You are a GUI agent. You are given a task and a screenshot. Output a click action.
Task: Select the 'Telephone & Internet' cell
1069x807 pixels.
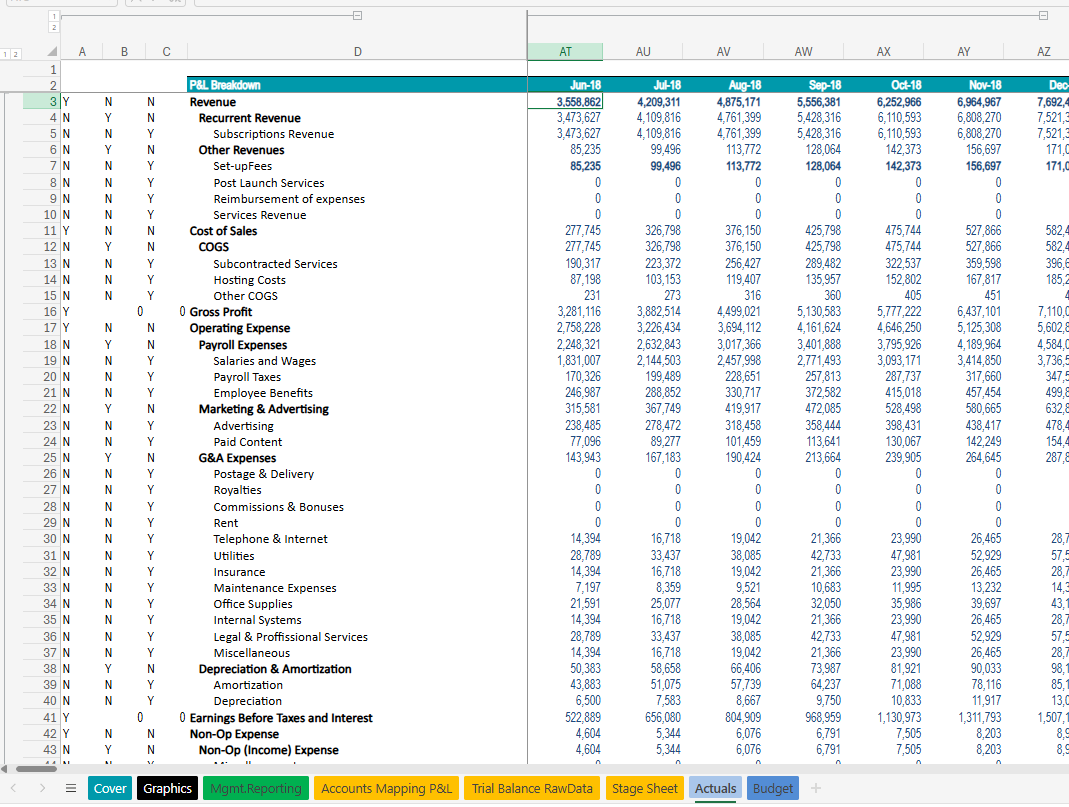(x=357, y=539)
